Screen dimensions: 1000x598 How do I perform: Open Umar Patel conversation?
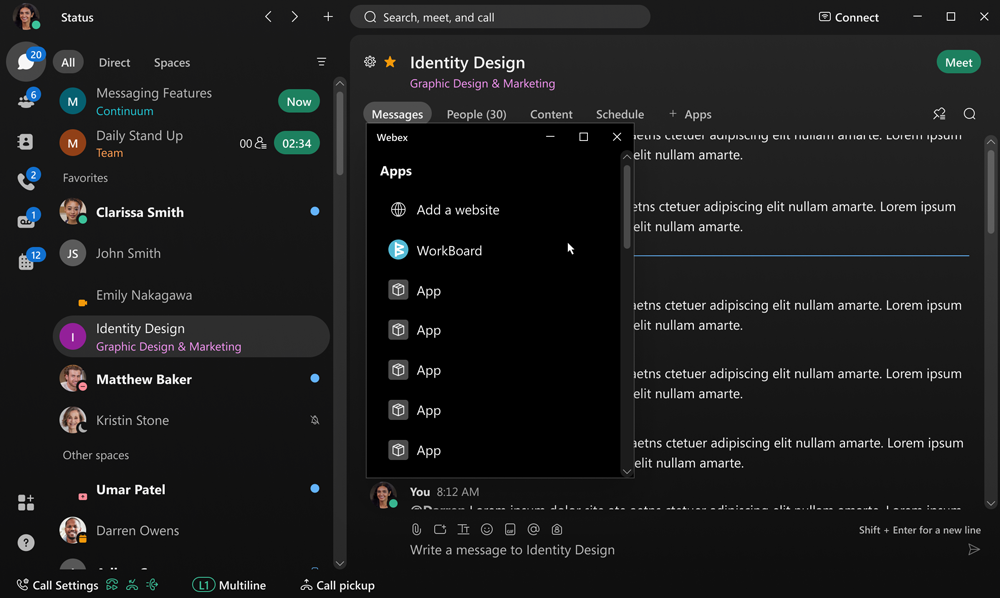tap(191, 490)
